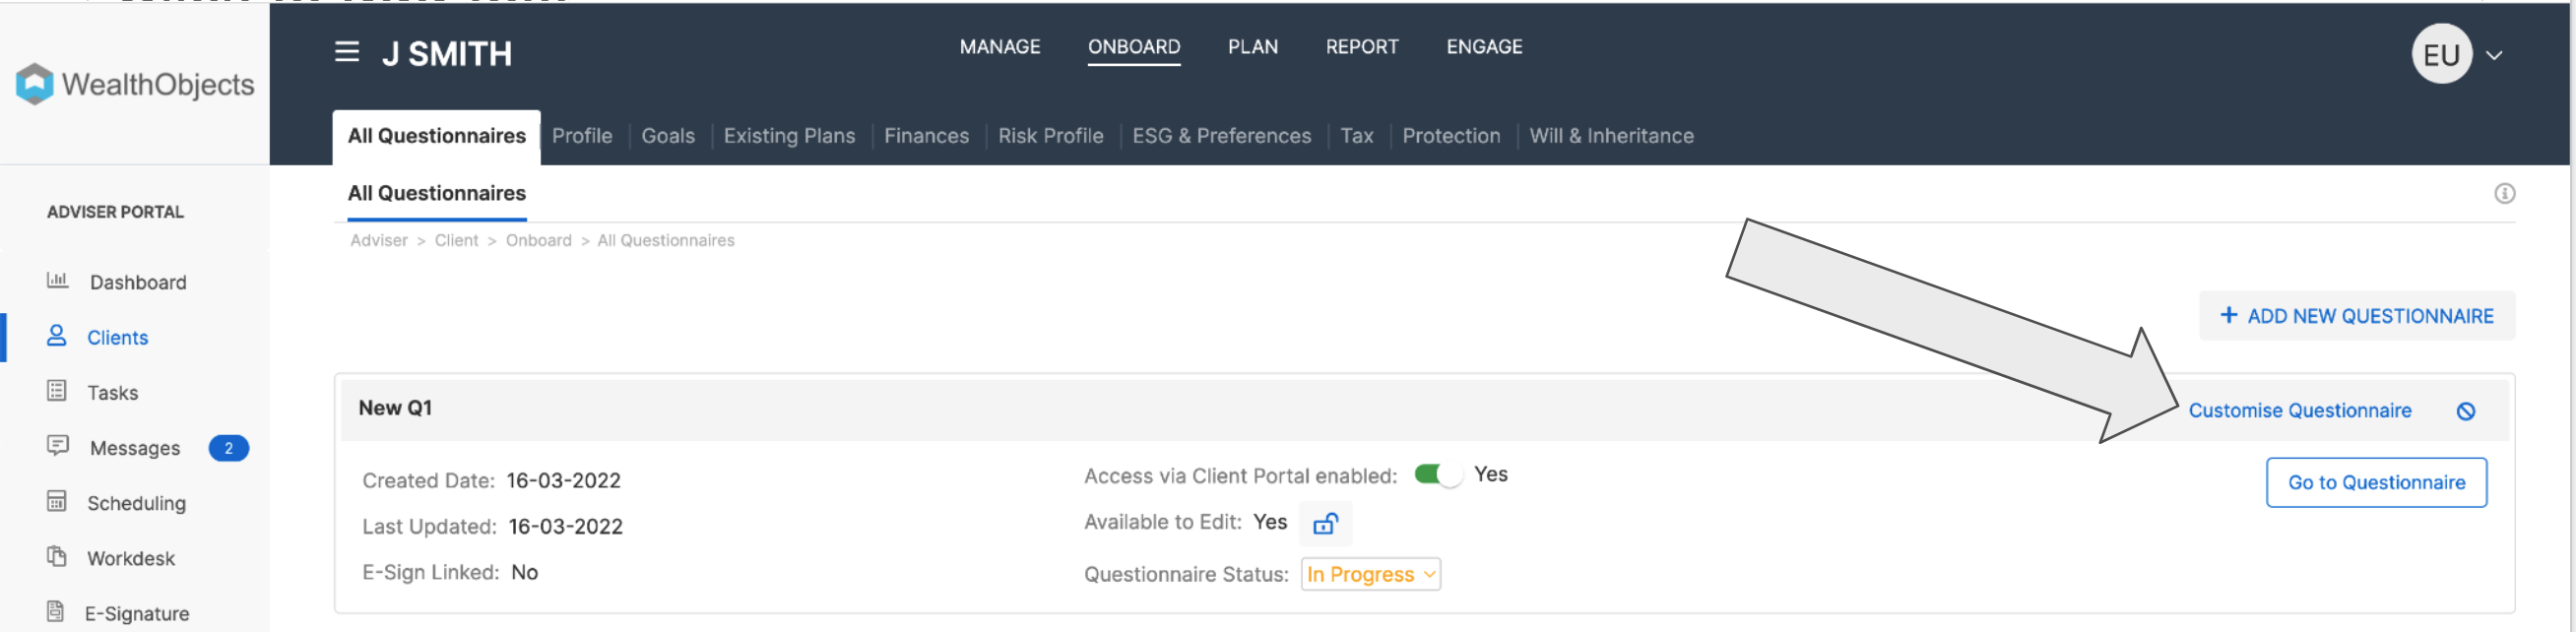Click the Dashboard chart icon
This screenshot has width=2576, height=632.
coord(57,281)
